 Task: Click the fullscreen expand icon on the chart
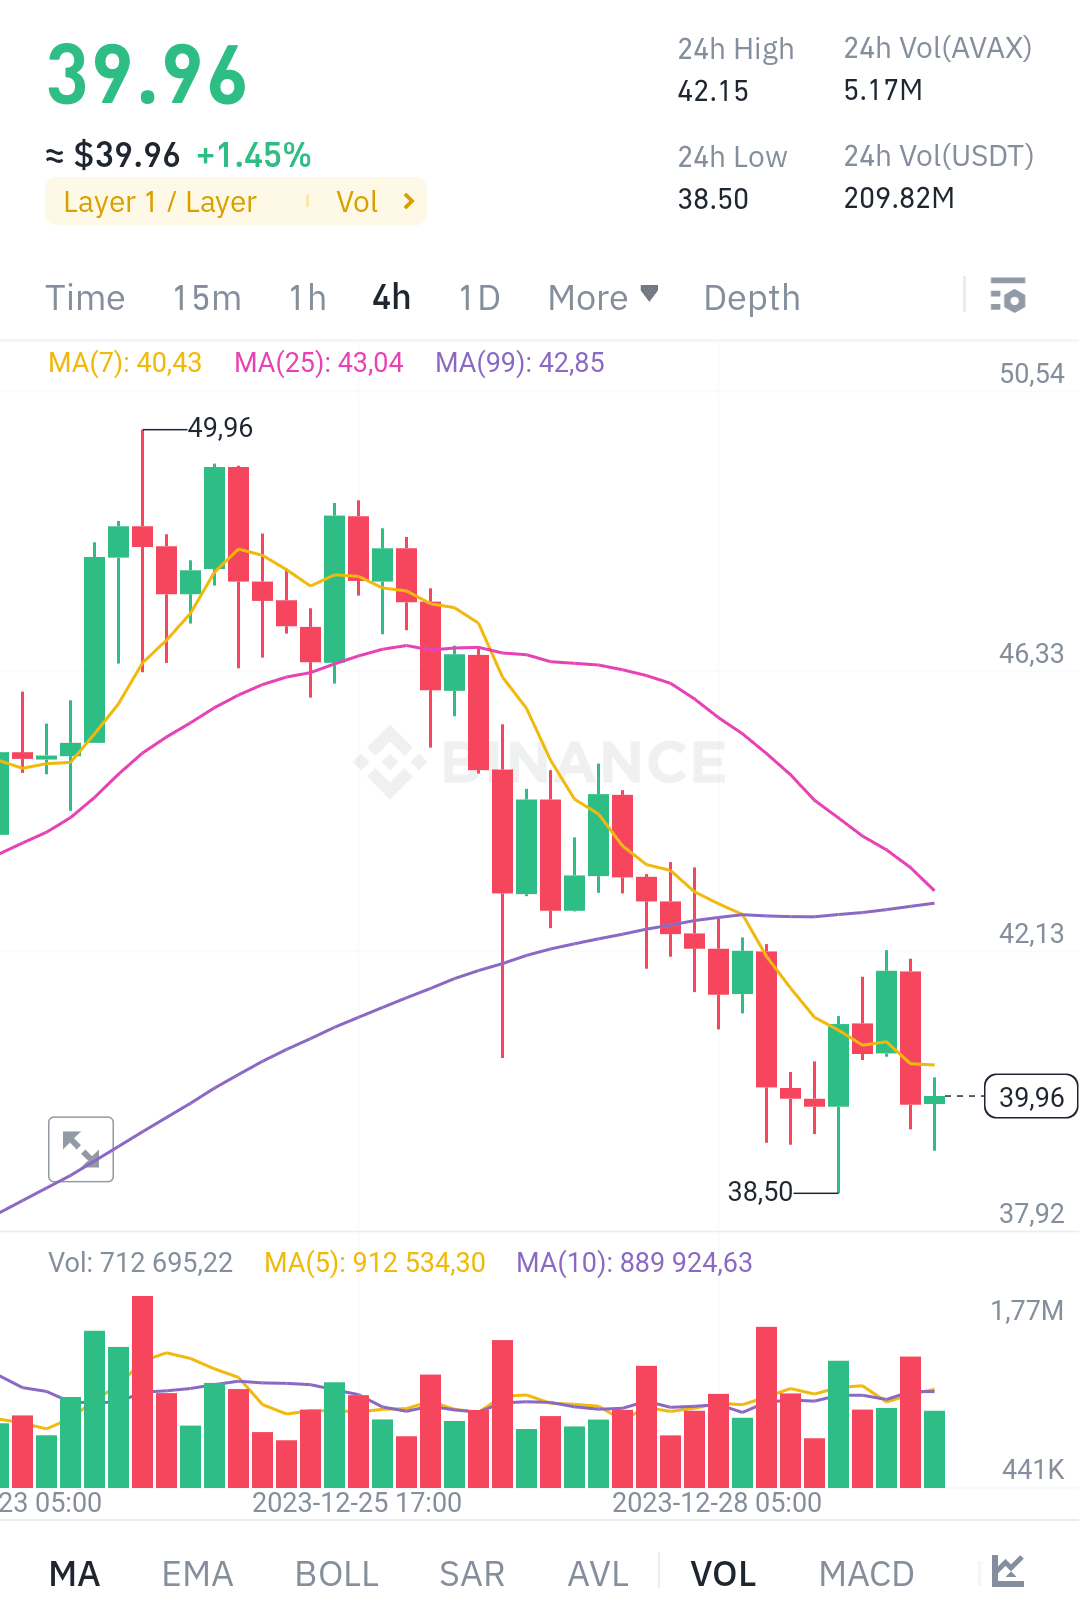[80, 1150]
